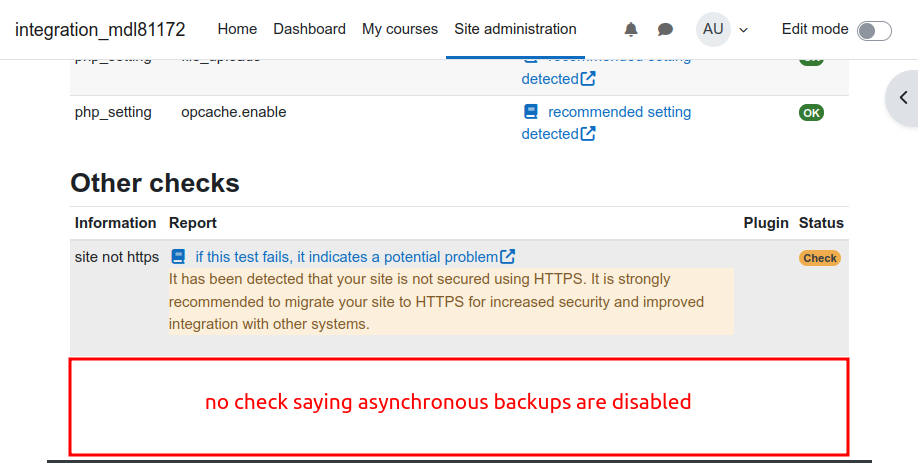Click book icon beside opcache.enable recommended setting

click(531, 111)
